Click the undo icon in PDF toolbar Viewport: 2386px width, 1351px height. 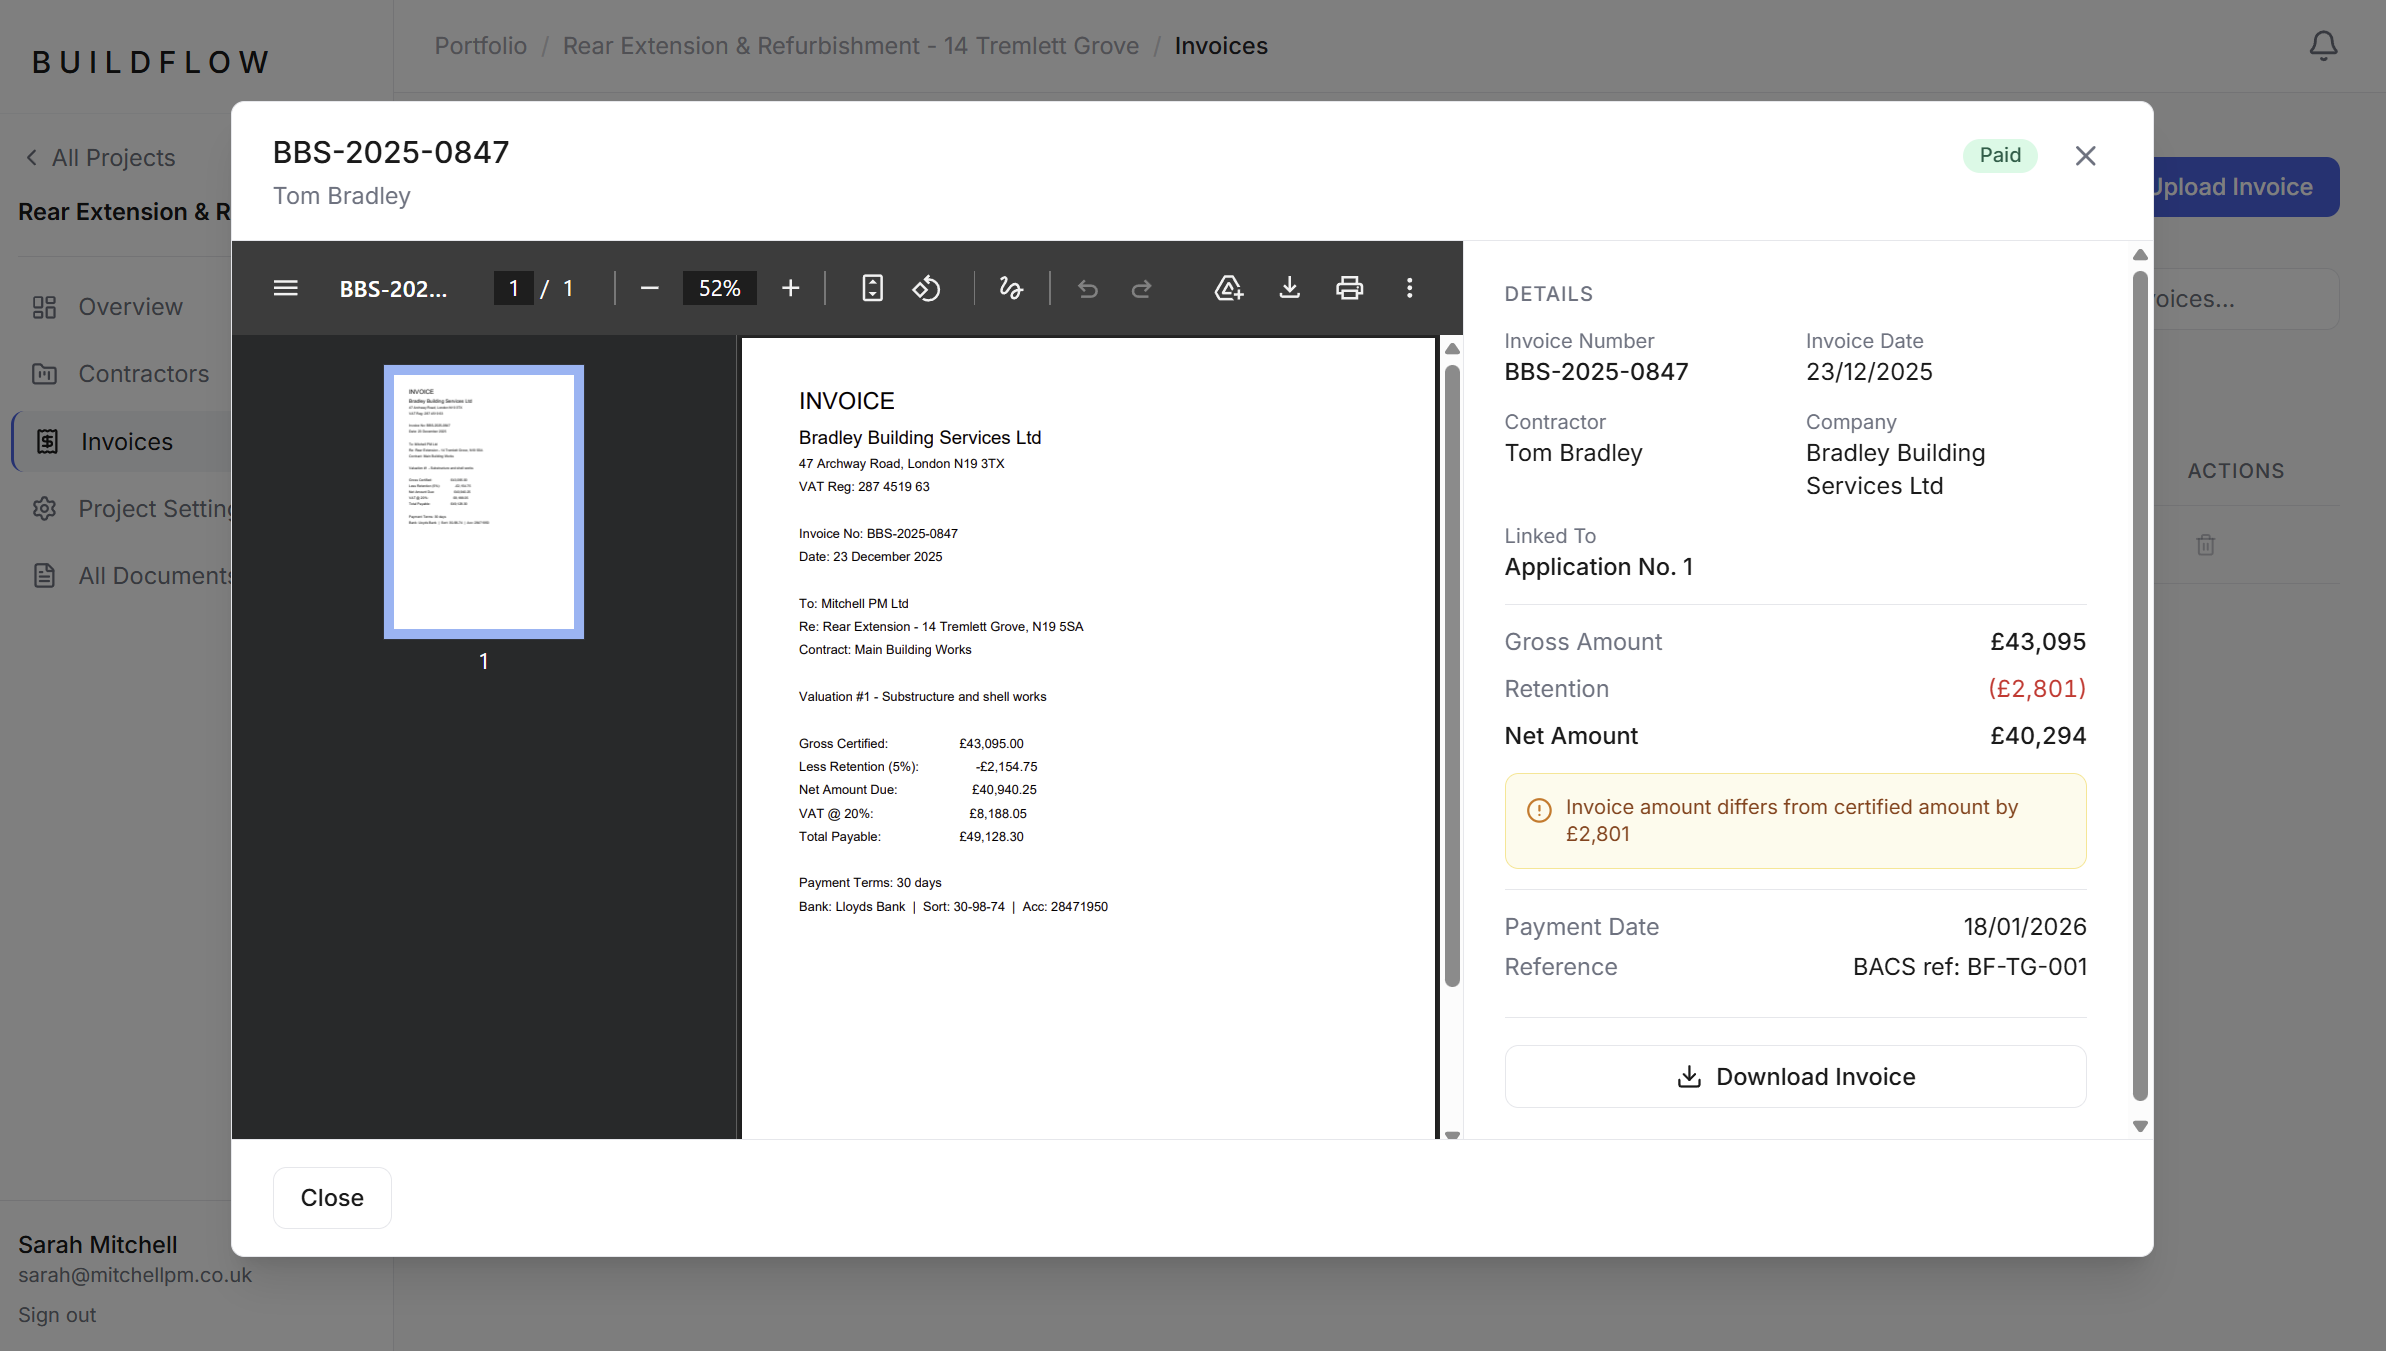coord(1088,289)
